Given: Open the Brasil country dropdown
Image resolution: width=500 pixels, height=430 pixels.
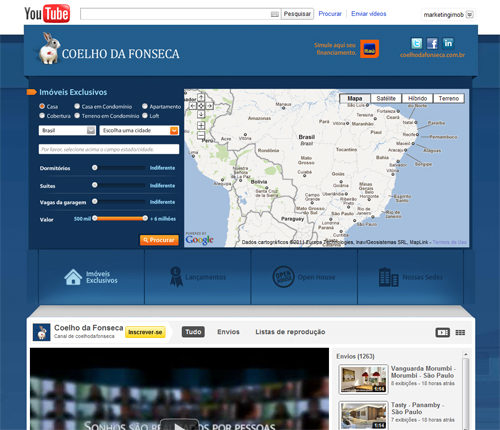Looking at the screenshot, I should pyautogui.click(x=67, y=130).
